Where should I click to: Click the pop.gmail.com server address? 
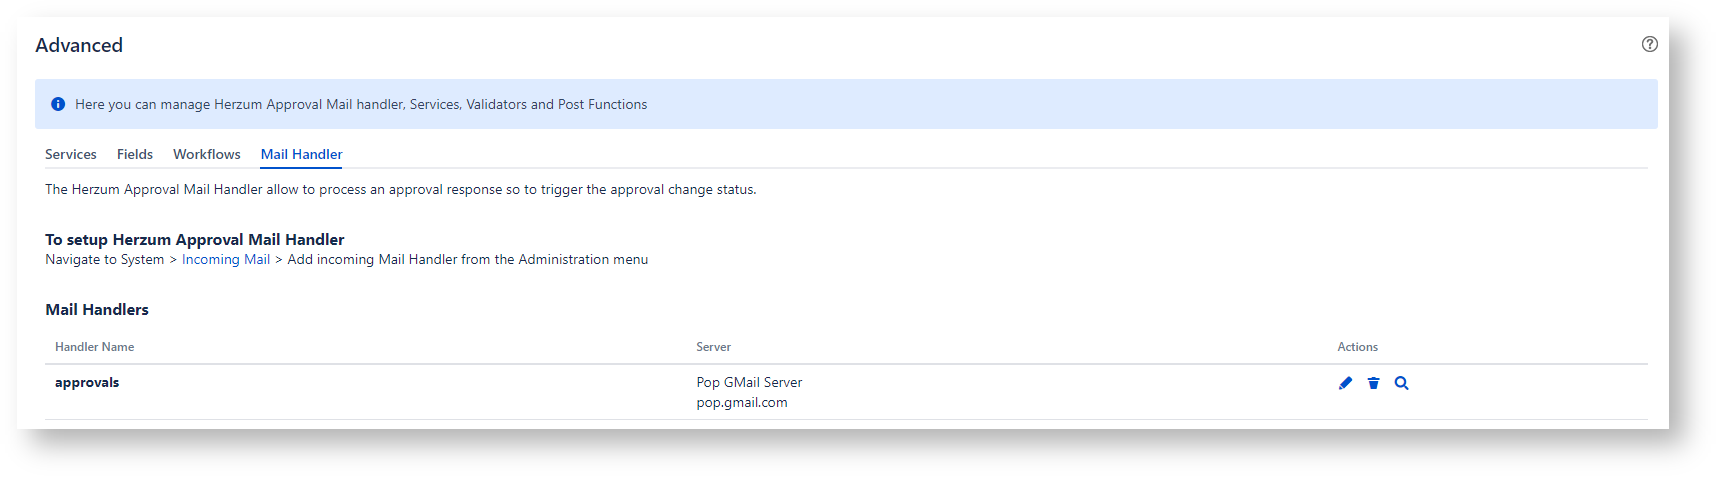click(741, 402)
